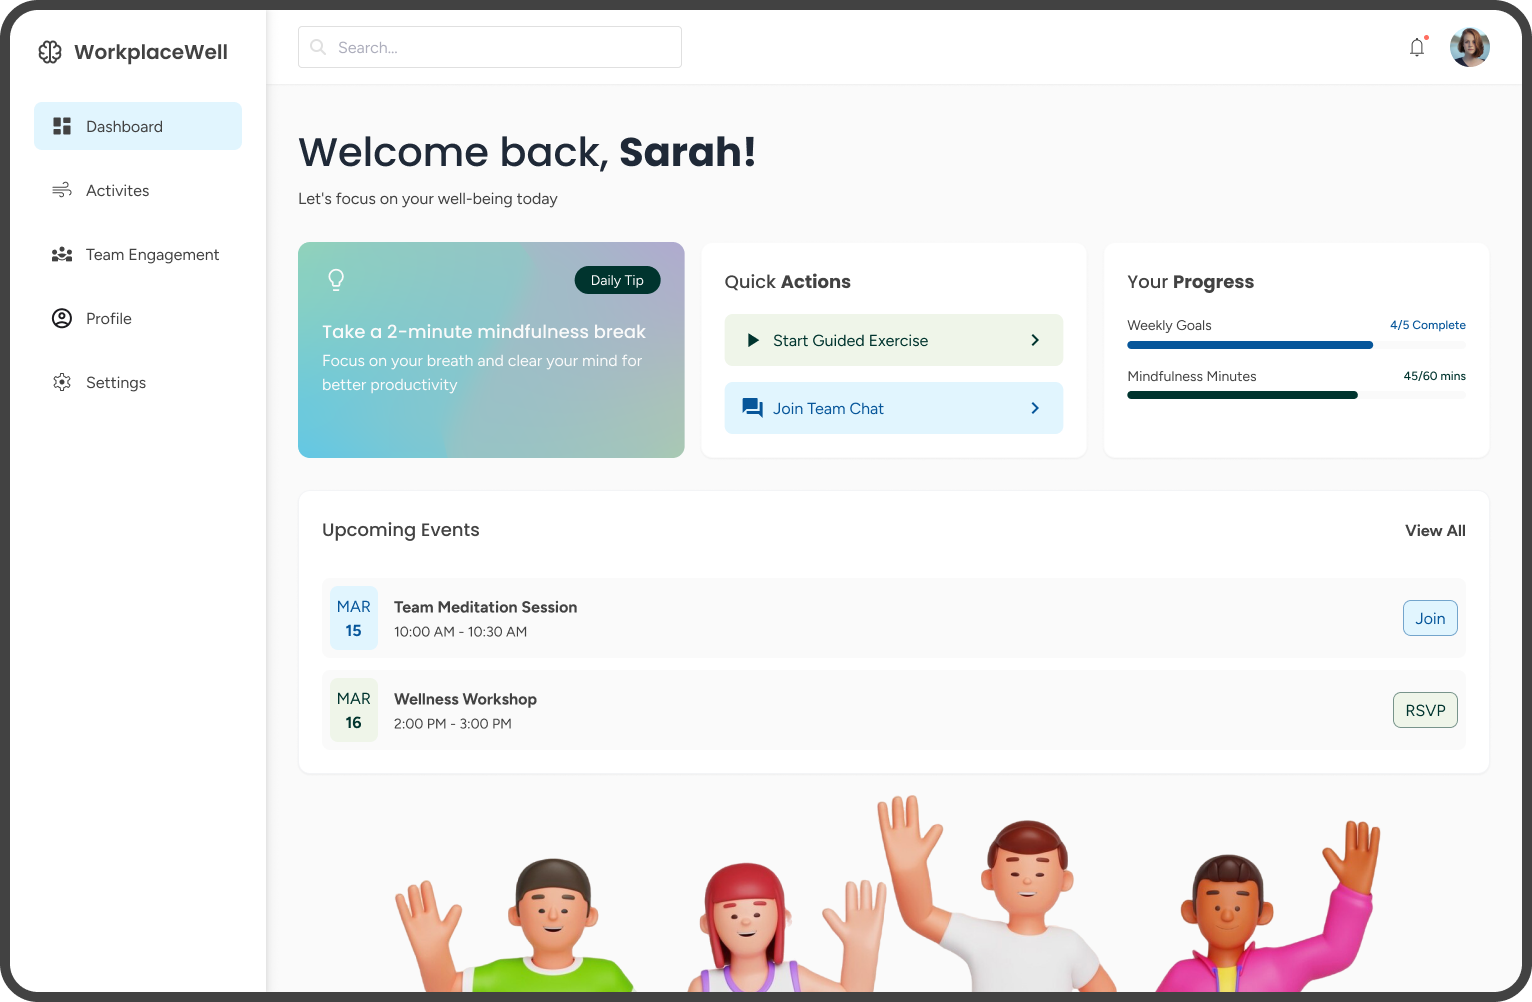This screenshot has height=1002, width=1532.
Task: Click the Settings gear icon in sidebar
Action: point(62,382)
